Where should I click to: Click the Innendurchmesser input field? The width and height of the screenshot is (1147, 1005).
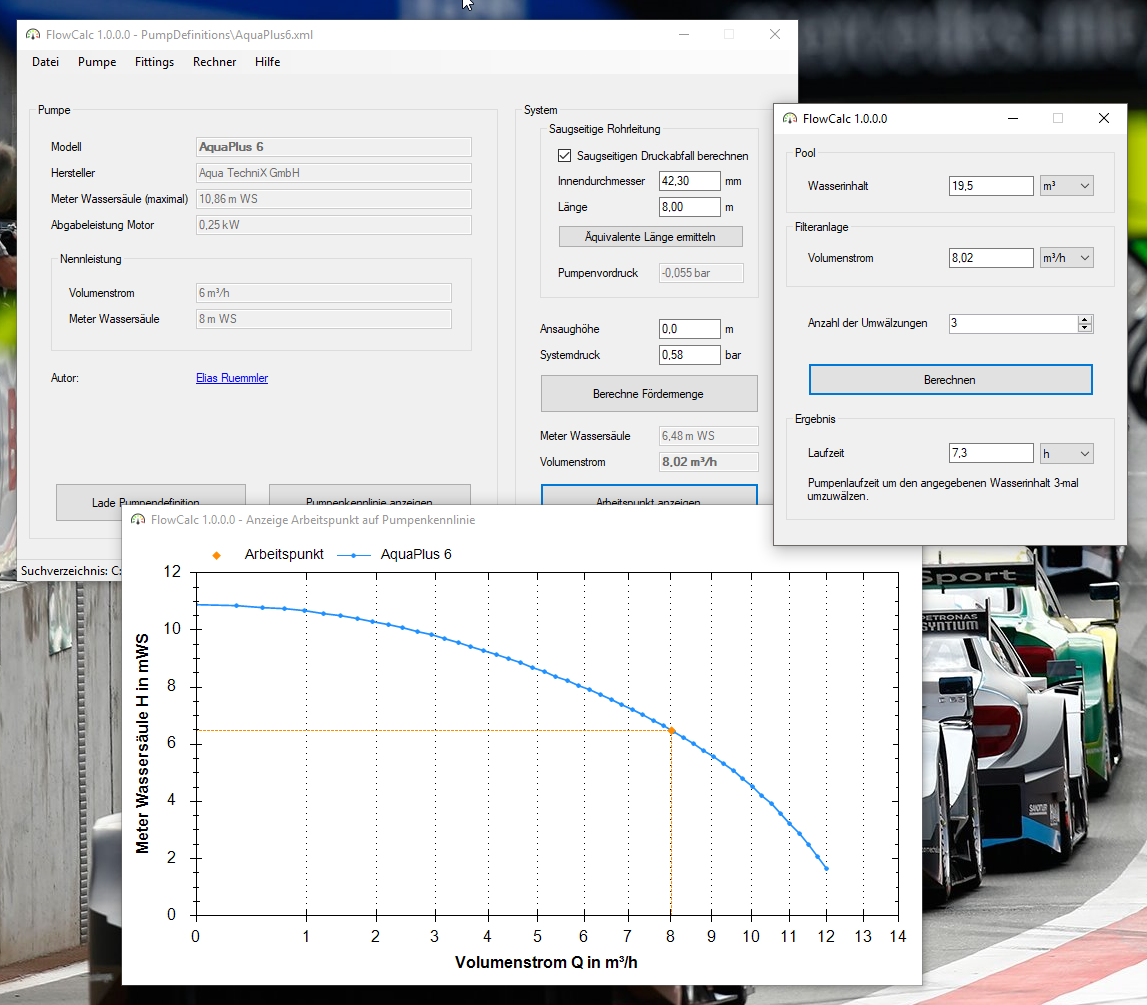690,181
